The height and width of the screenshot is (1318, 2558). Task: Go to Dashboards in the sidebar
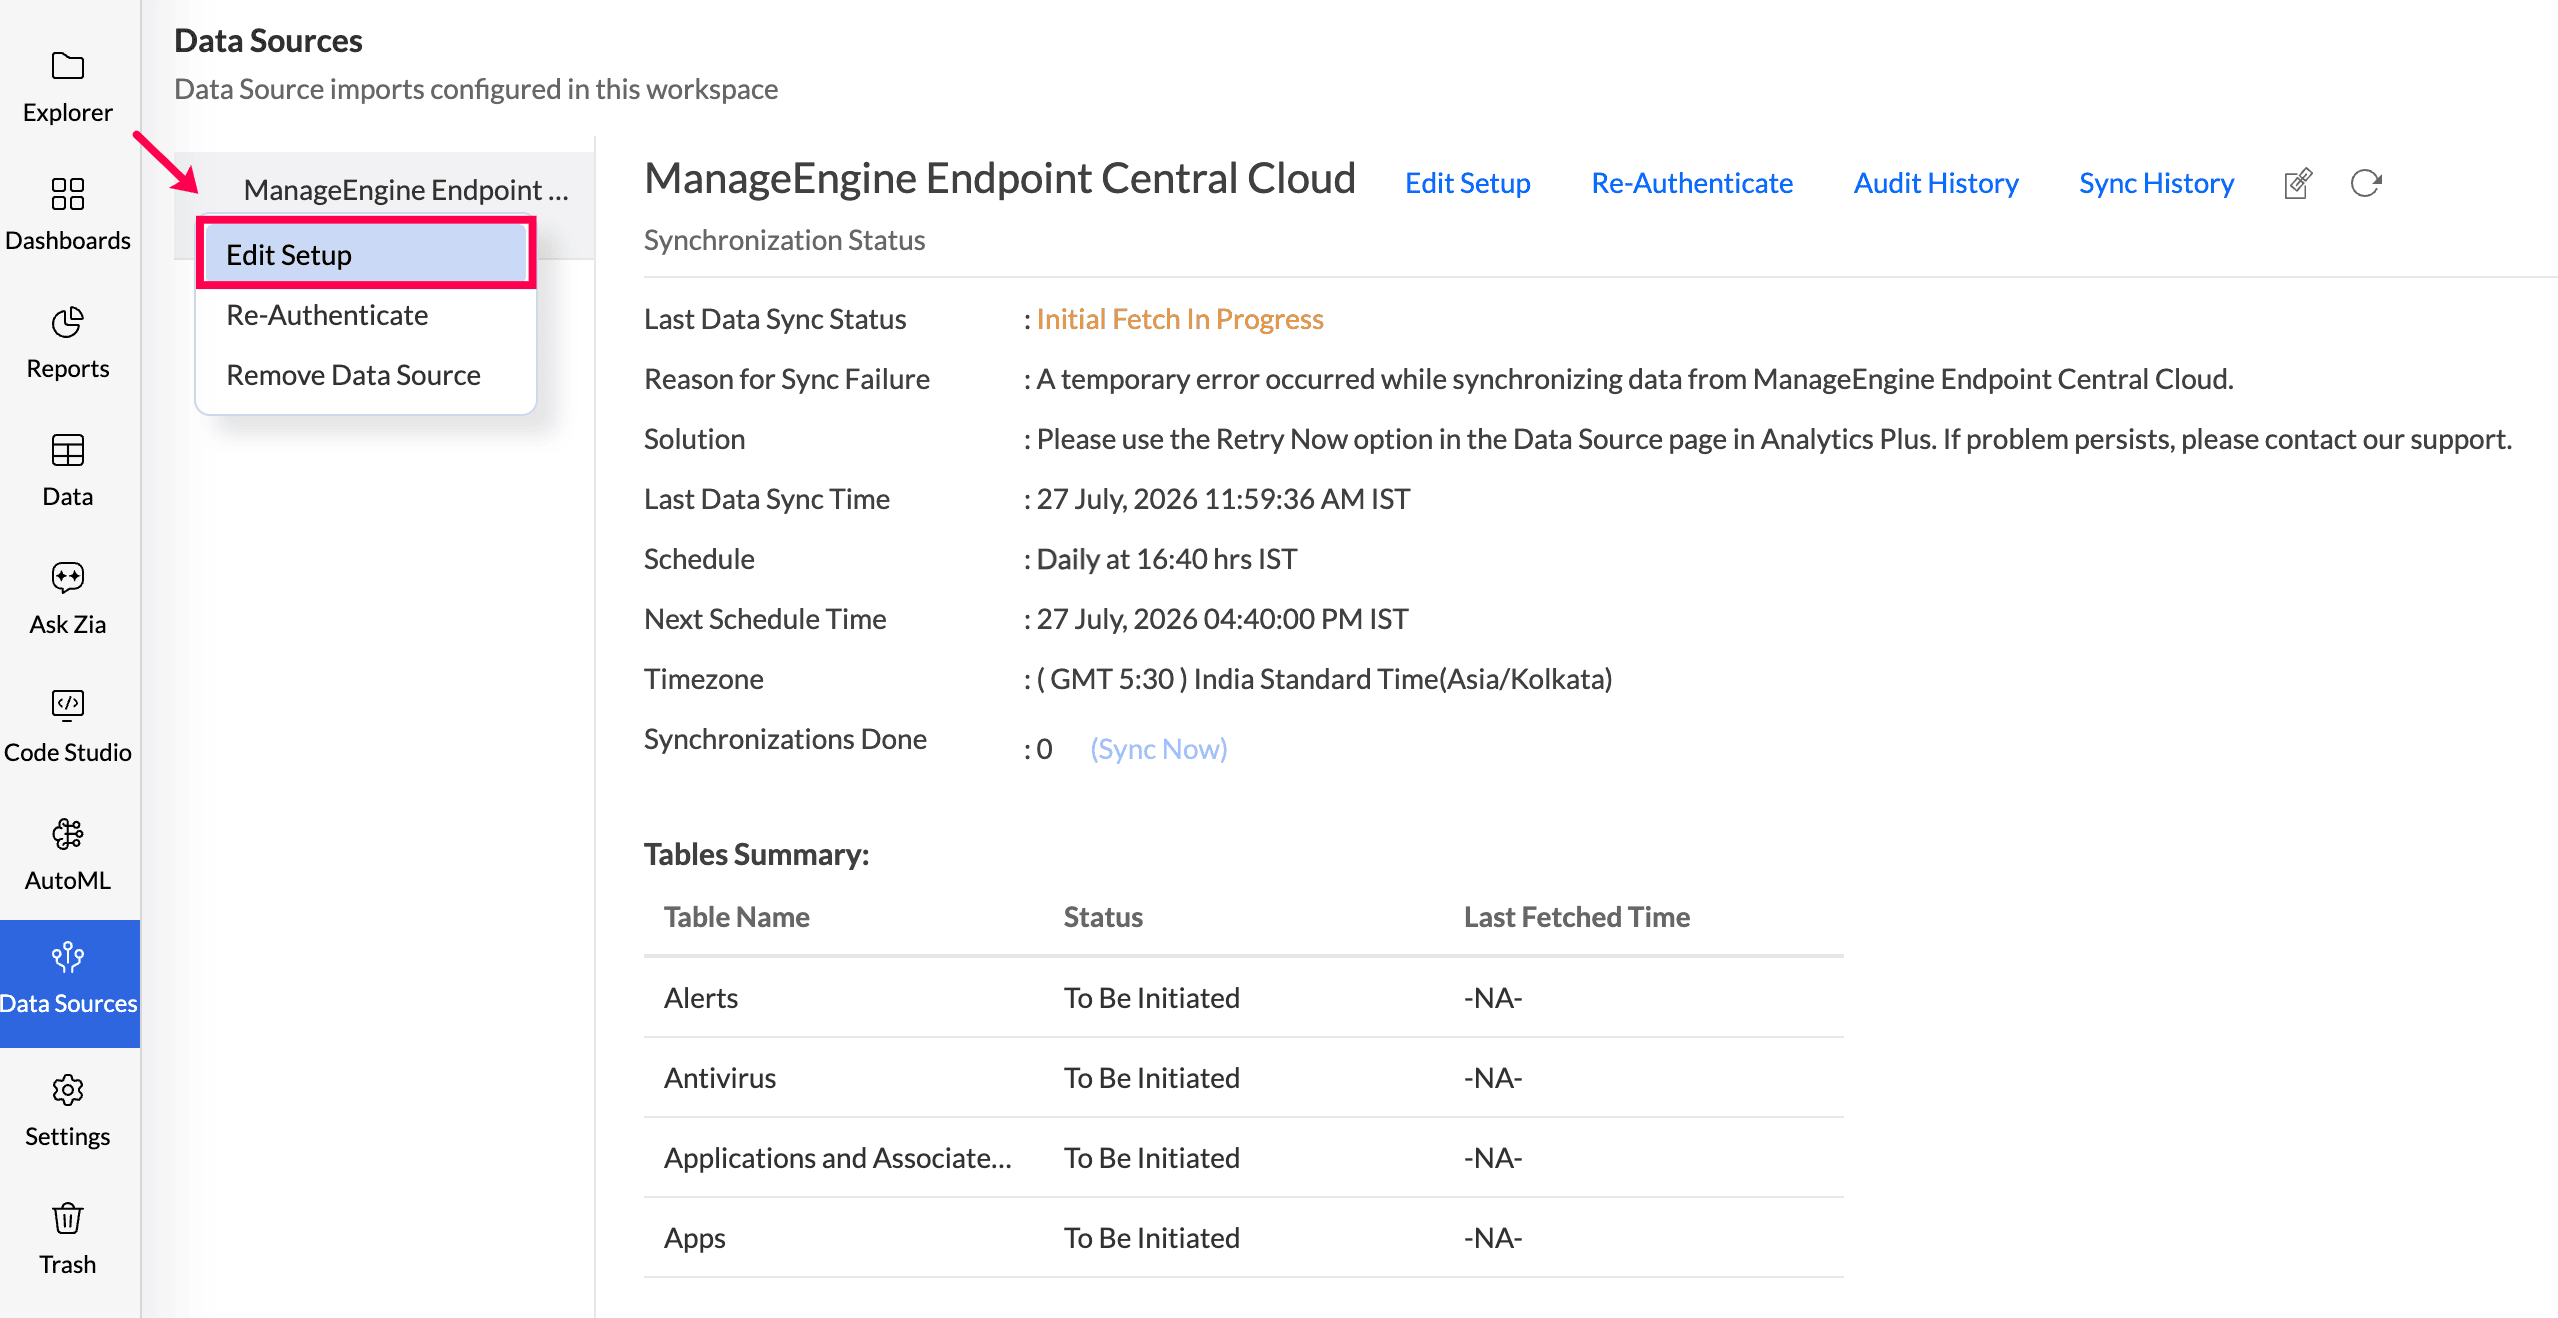pyautogui.click(x=68, y=213)
